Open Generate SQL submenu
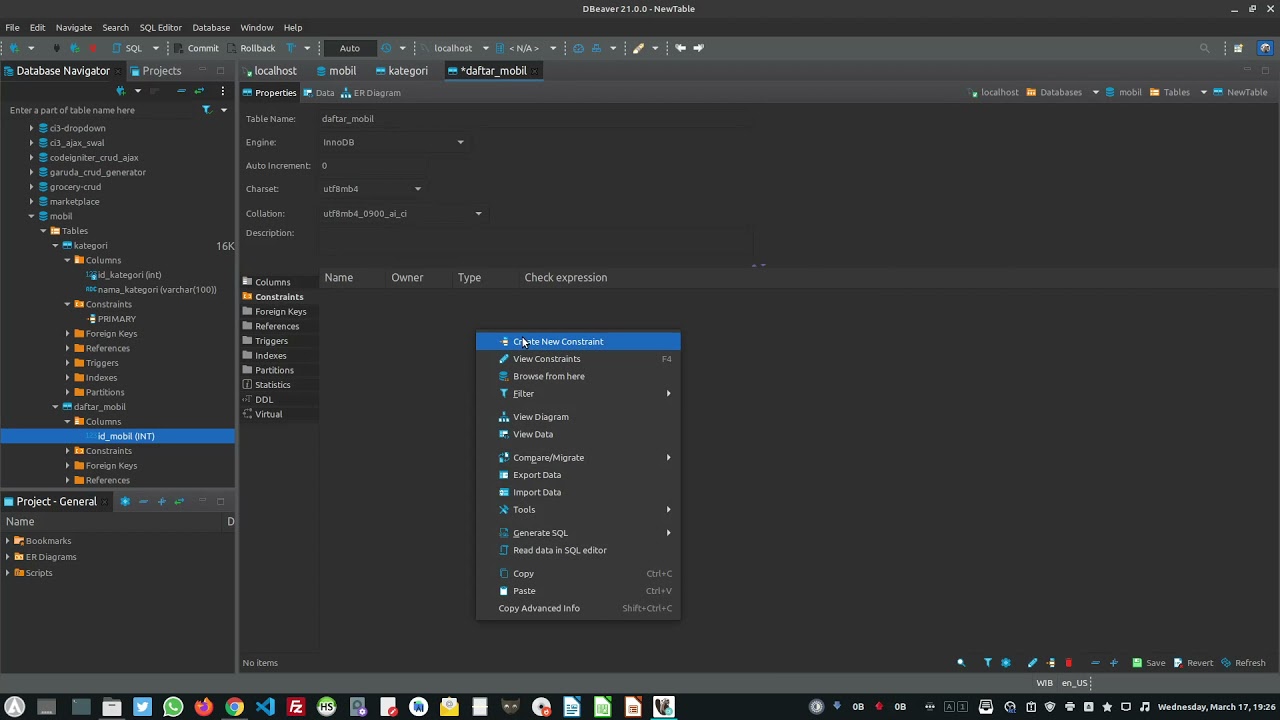1280x720 pixels. pos(578,533)
